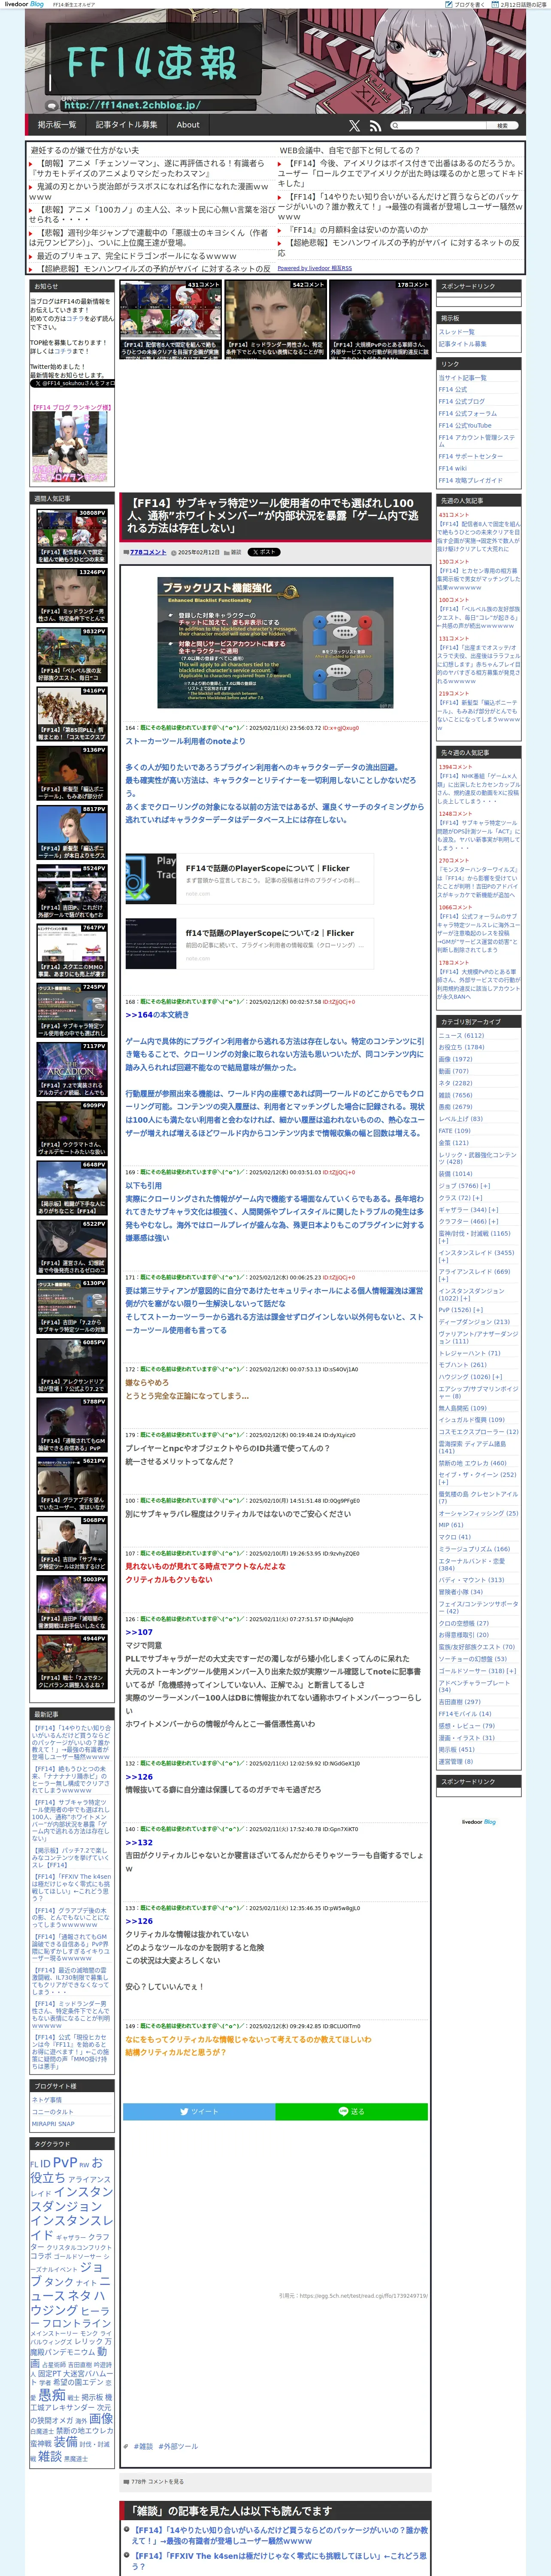Share the article with the ツイート button

pyautogui.click(x=199, y=2112)
